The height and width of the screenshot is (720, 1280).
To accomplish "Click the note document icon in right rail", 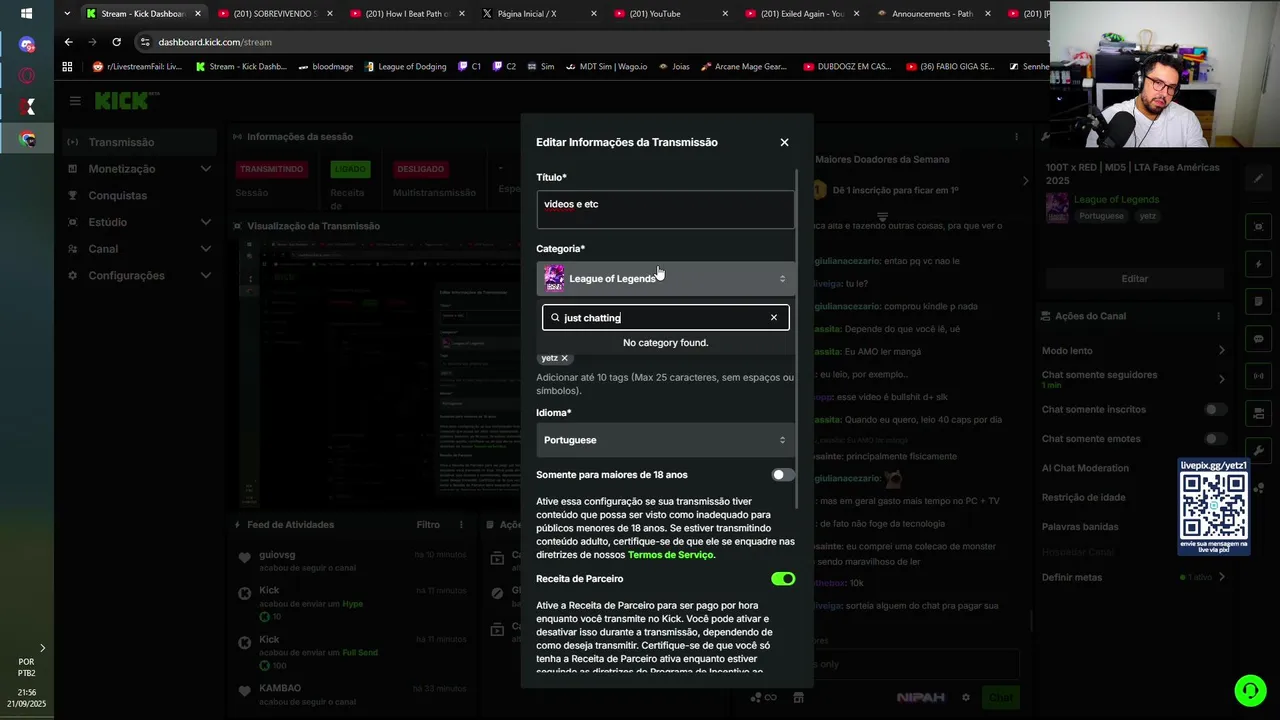I will (1259, 301).
